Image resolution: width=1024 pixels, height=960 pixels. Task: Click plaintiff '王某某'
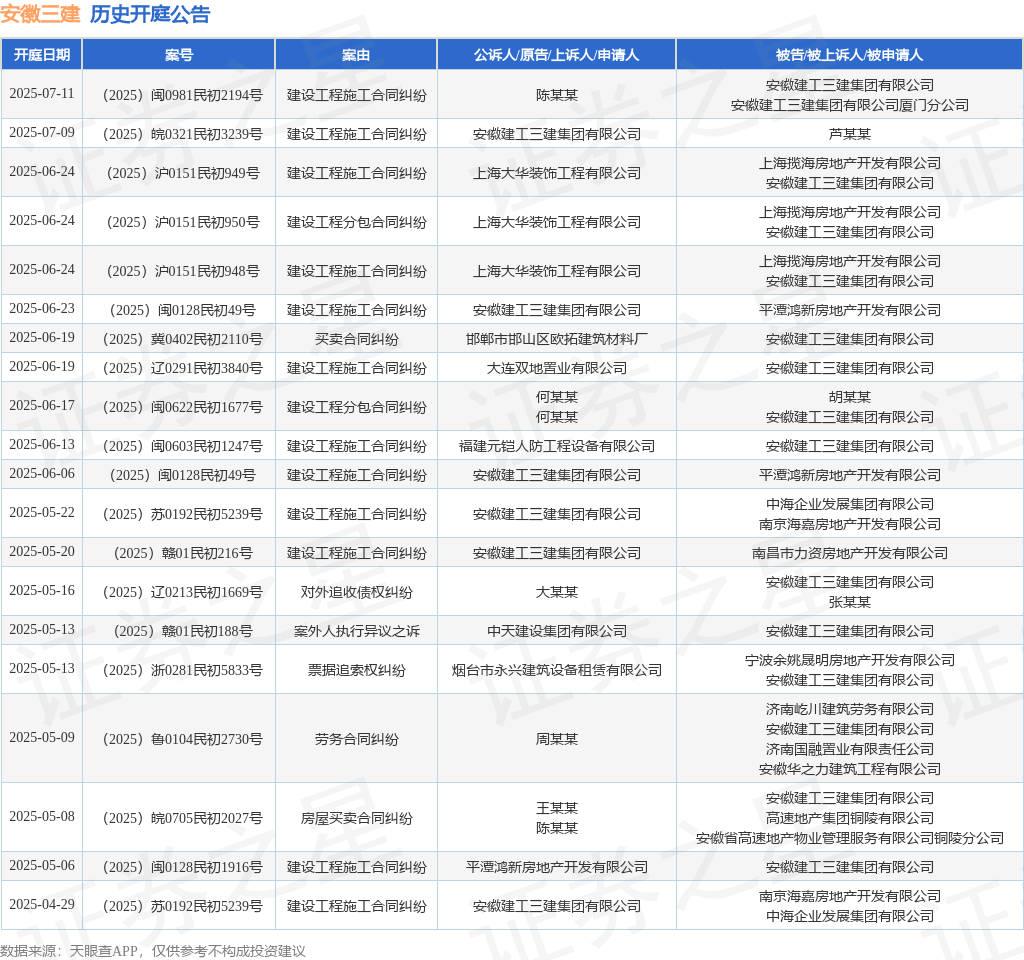tap(556, 808)
